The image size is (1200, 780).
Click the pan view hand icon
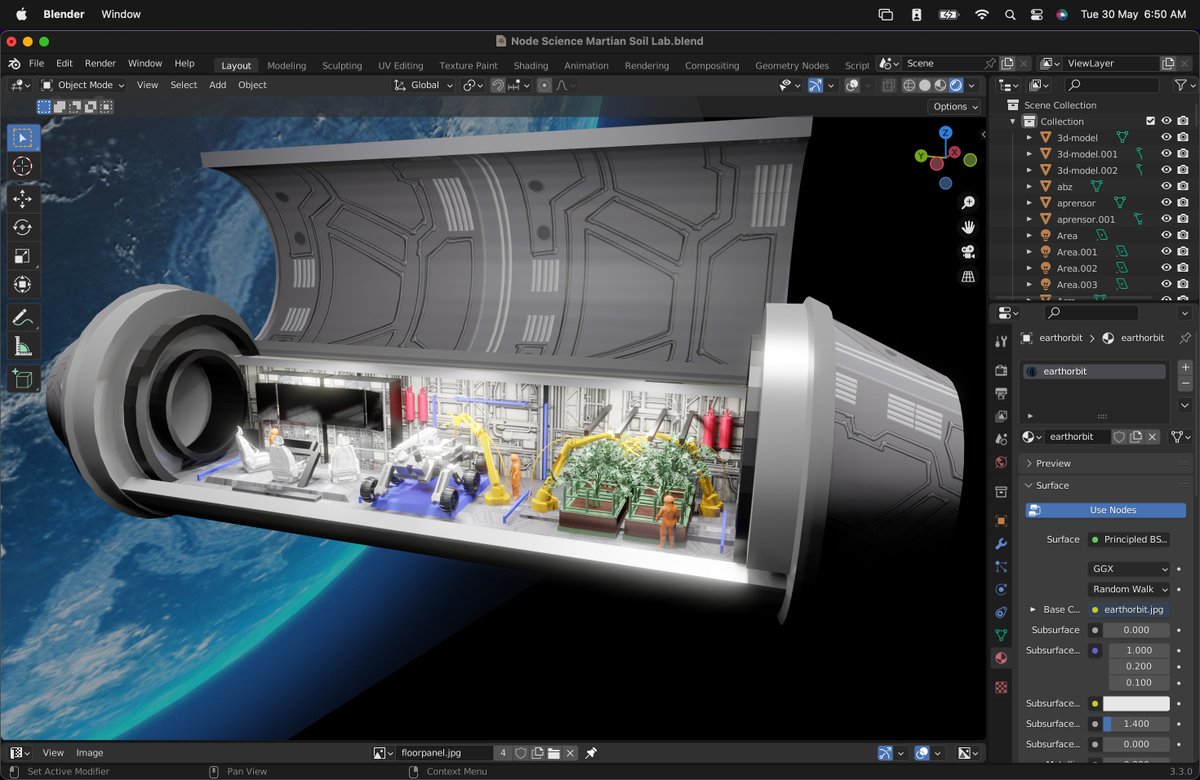click(x=968, y=228)
